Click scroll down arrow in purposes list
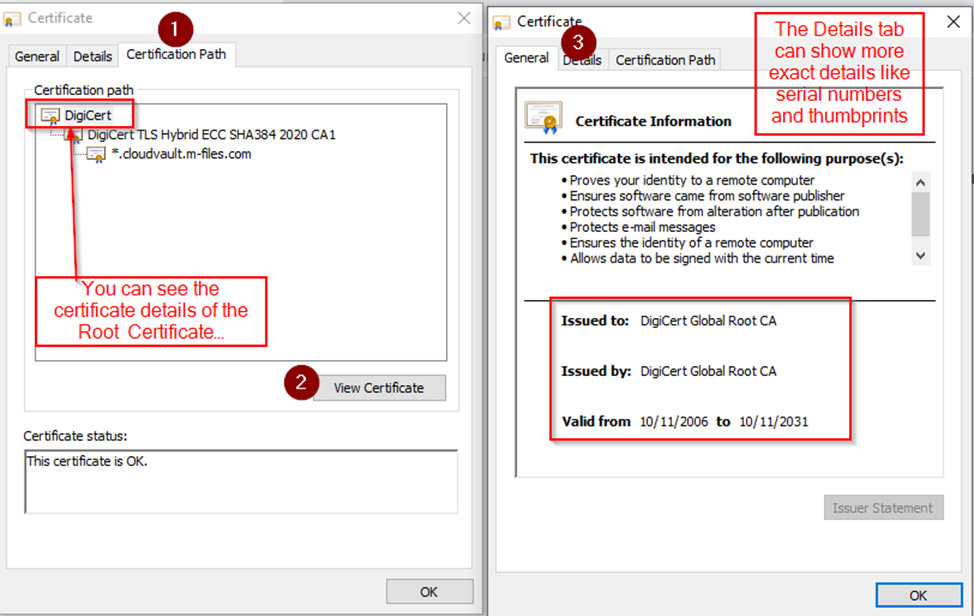The width and height of the screenshot is (974, 616). 921,255
